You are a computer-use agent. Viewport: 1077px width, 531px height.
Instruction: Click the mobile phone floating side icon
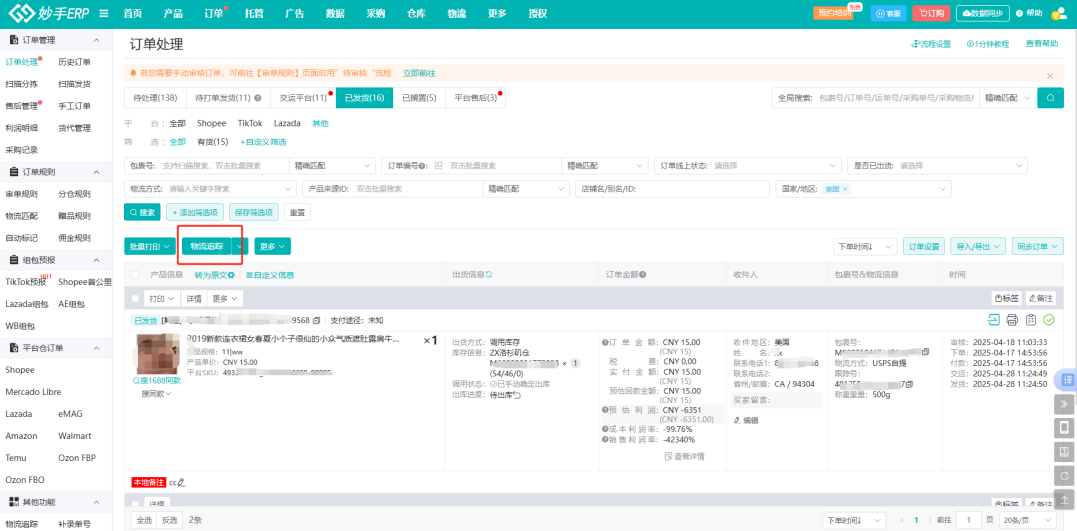click(1064, 428)
